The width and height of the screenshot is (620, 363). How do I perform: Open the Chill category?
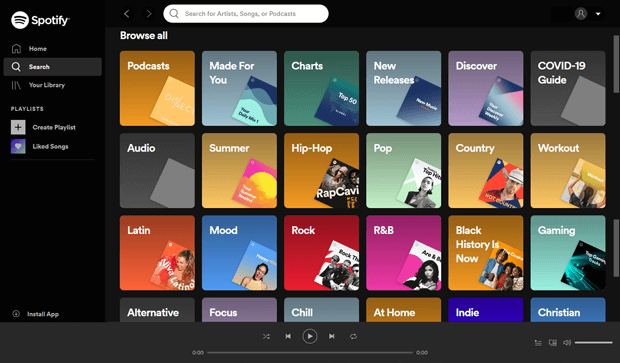321,310
